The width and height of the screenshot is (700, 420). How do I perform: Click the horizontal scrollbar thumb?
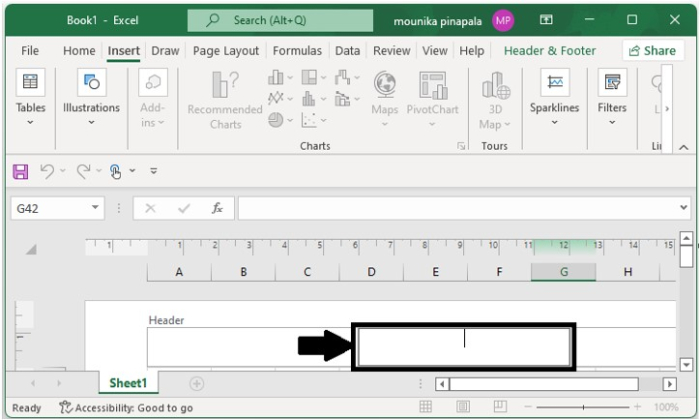[x=544, y=384]
